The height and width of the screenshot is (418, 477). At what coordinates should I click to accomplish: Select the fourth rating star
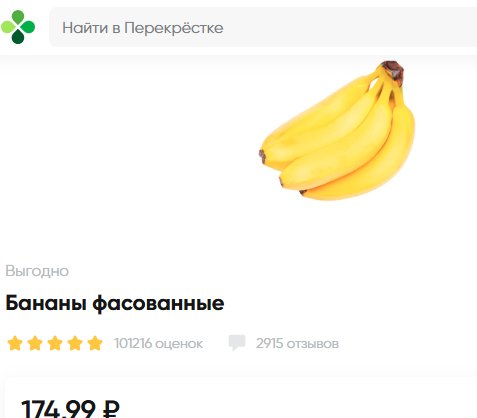tap(75, 343)
